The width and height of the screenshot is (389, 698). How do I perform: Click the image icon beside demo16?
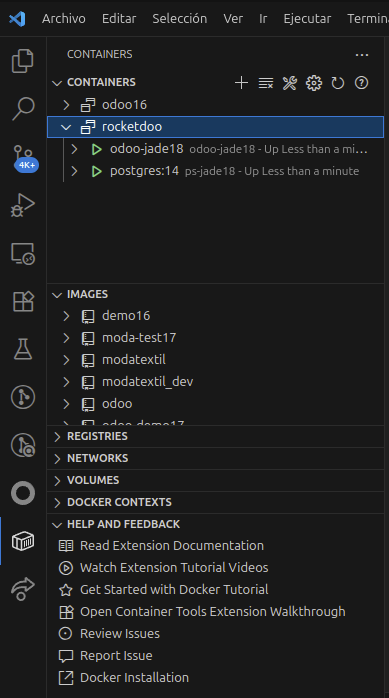pos(88,316)
